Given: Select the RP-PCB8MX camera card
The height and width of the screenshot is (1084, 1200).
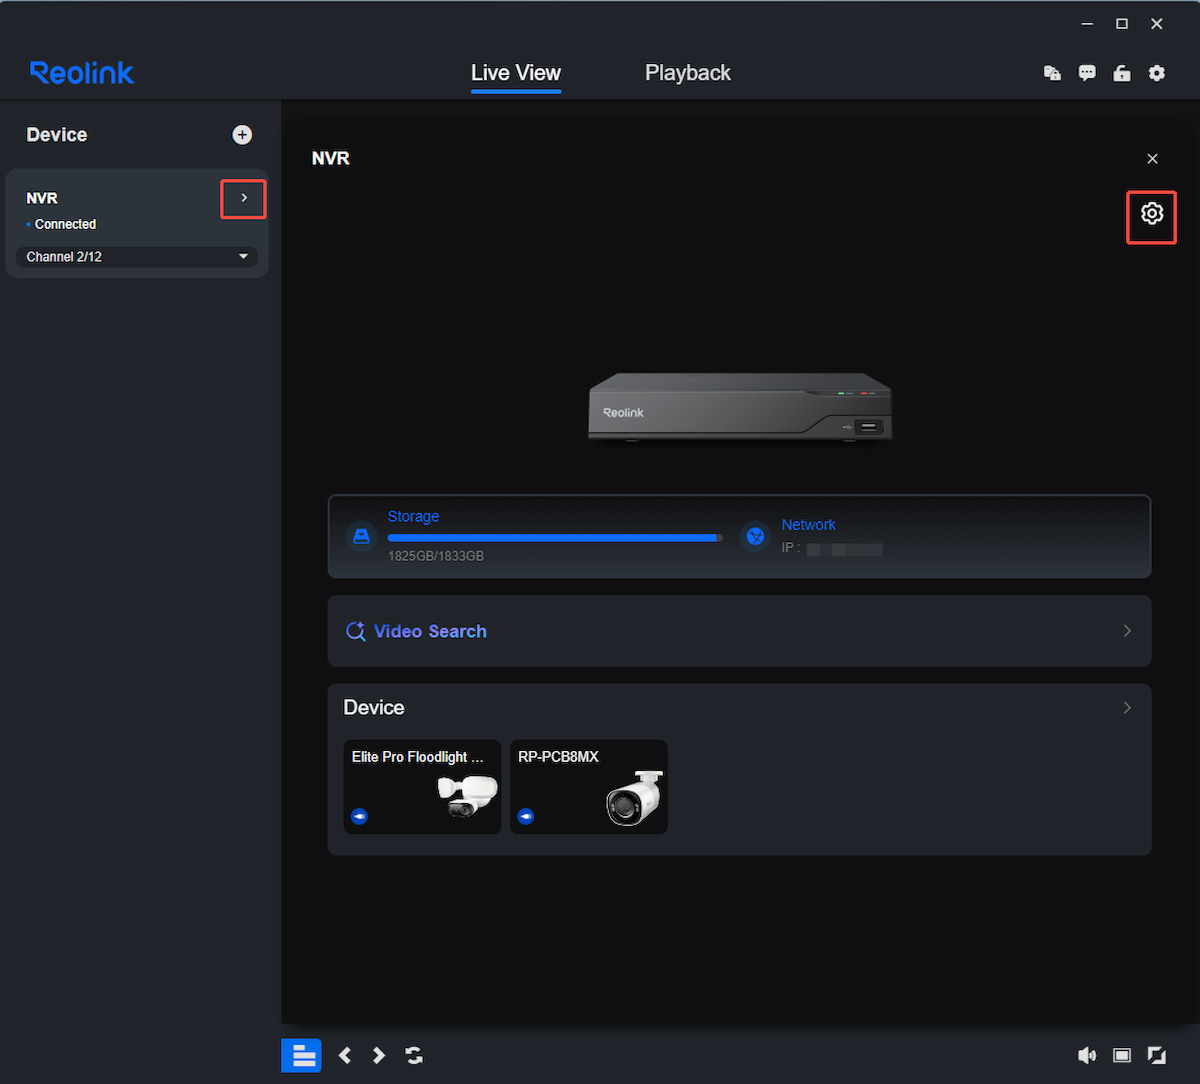Looking at the screenshot, I should pos(589,787).
